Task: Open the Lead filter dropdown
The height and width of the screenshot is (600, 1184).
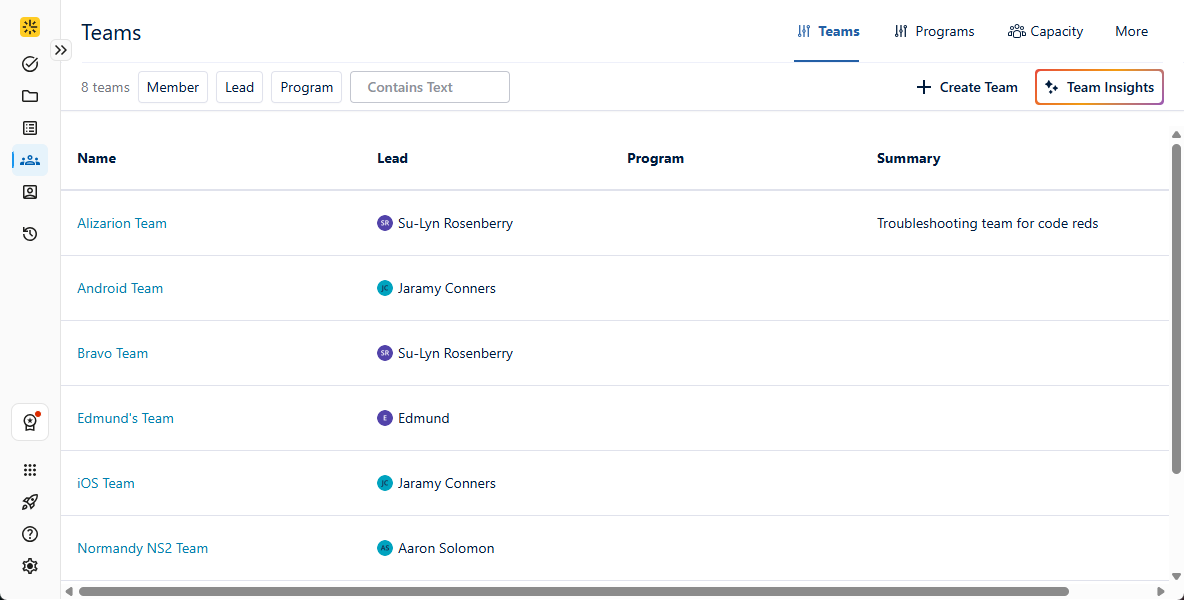Action: 239,87
